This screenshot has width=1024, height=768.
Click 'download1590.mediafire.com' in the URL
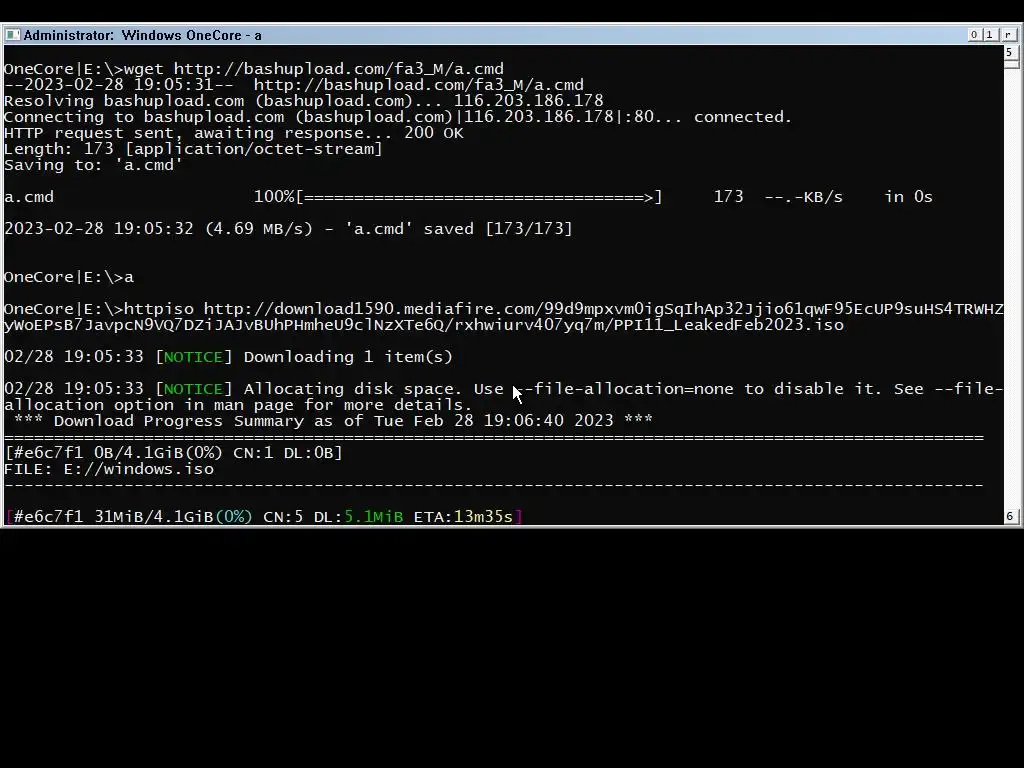click(x=403, y=309)
